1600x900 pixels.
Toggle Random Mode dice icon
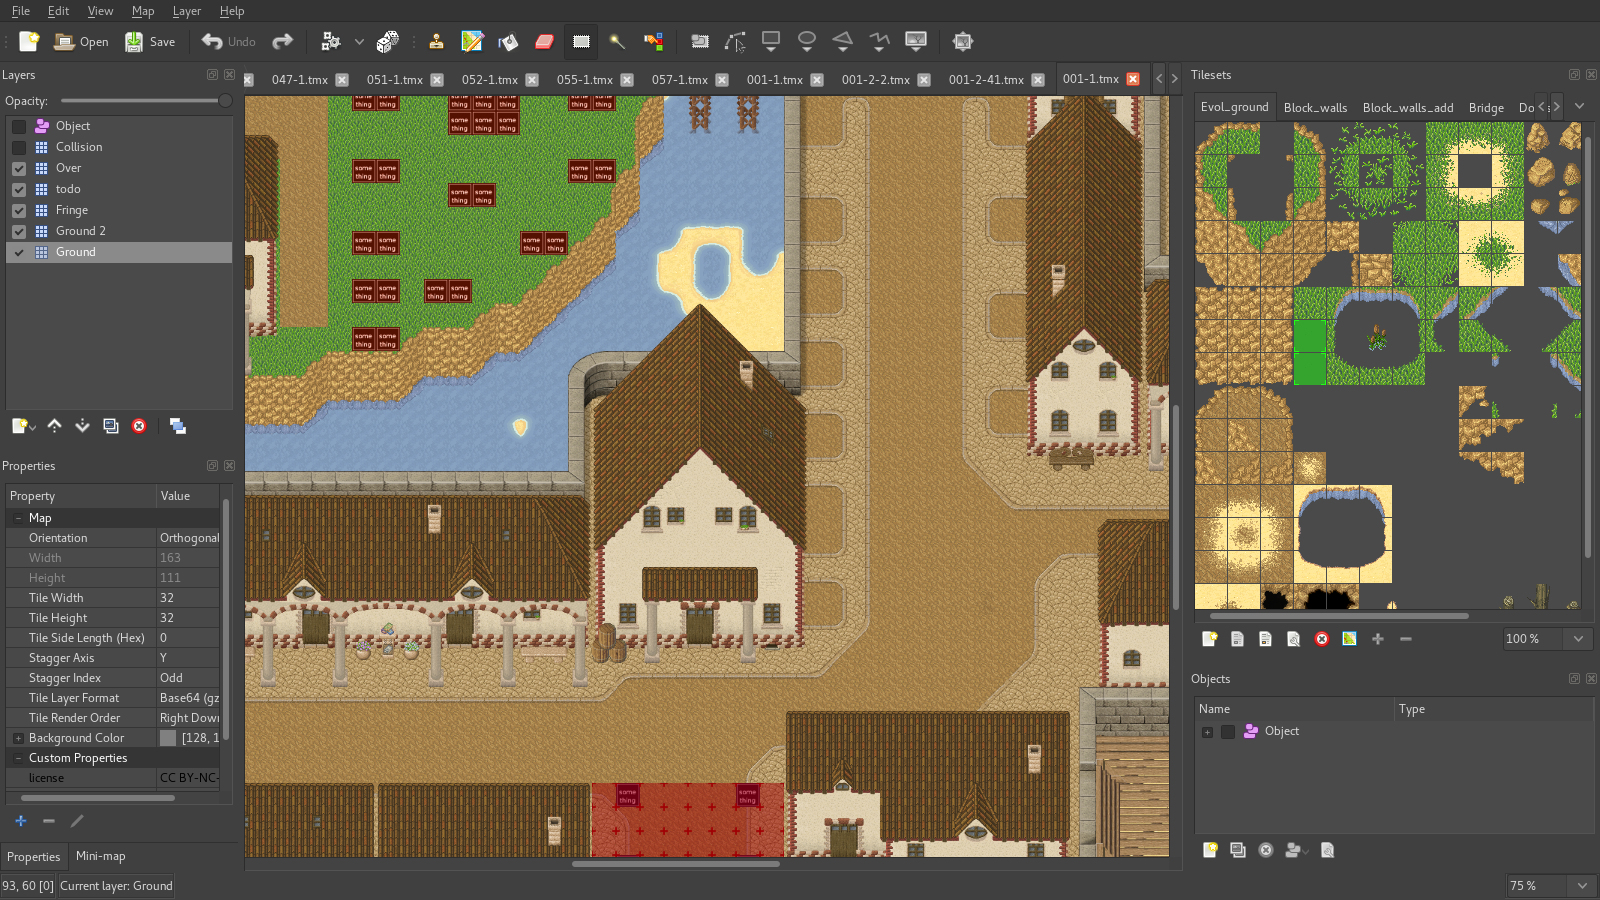pyautogui.click(x=387, y=41)
